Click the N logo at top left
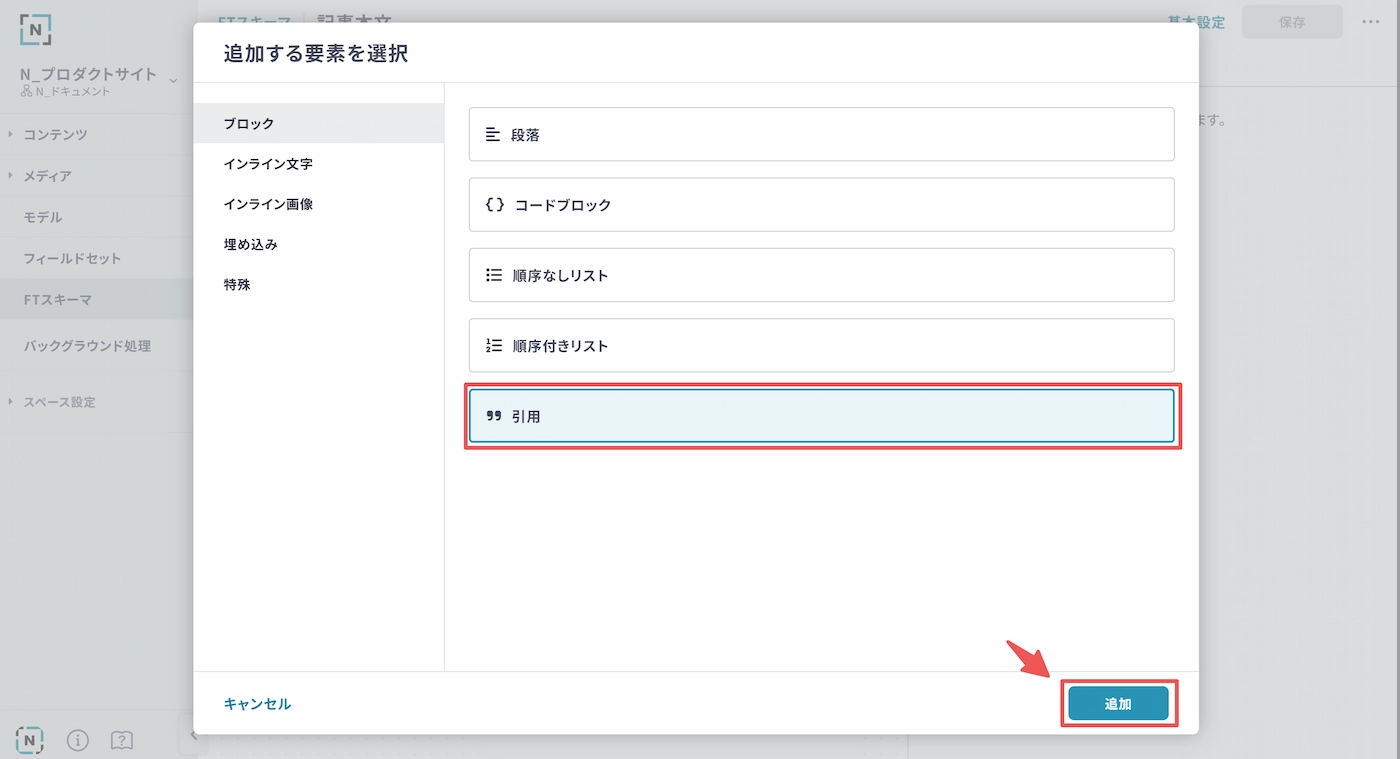1400x759 pixels. point(35,28)
